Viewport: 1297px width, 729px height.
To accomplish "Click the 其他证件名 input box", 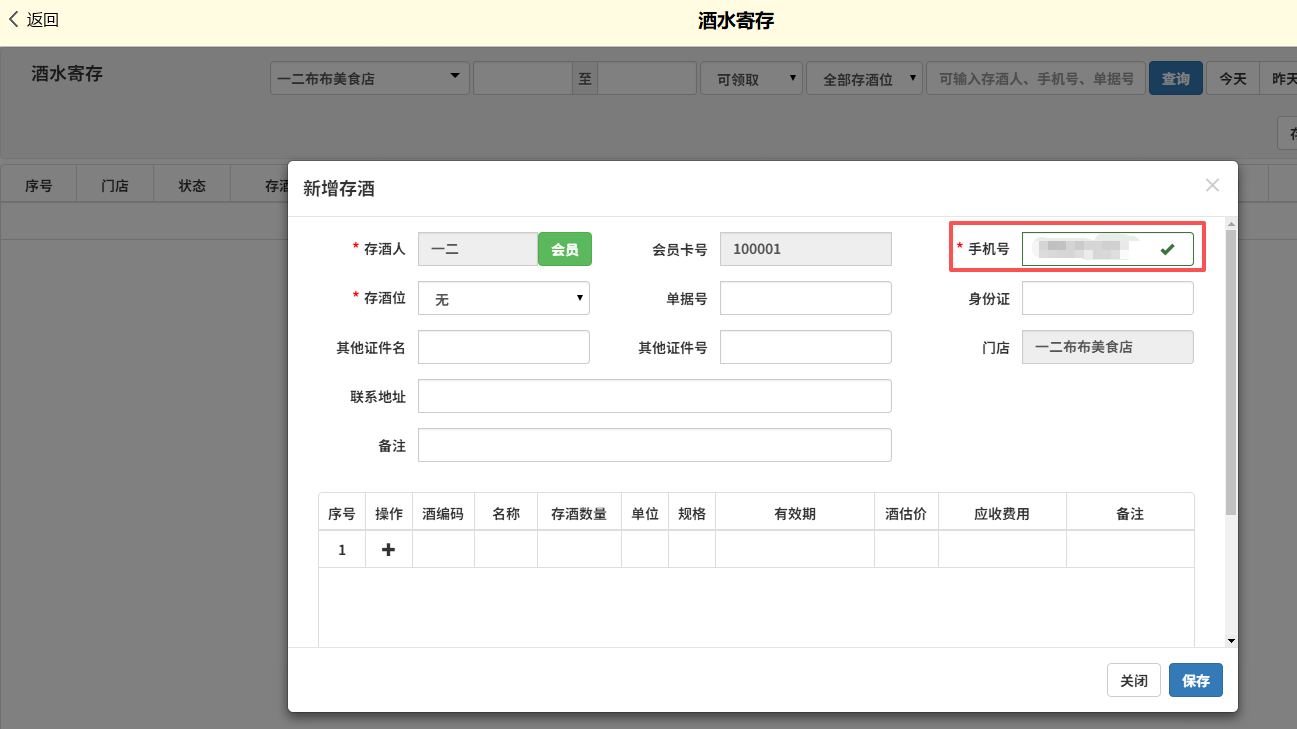I will [x=503, y=347].
